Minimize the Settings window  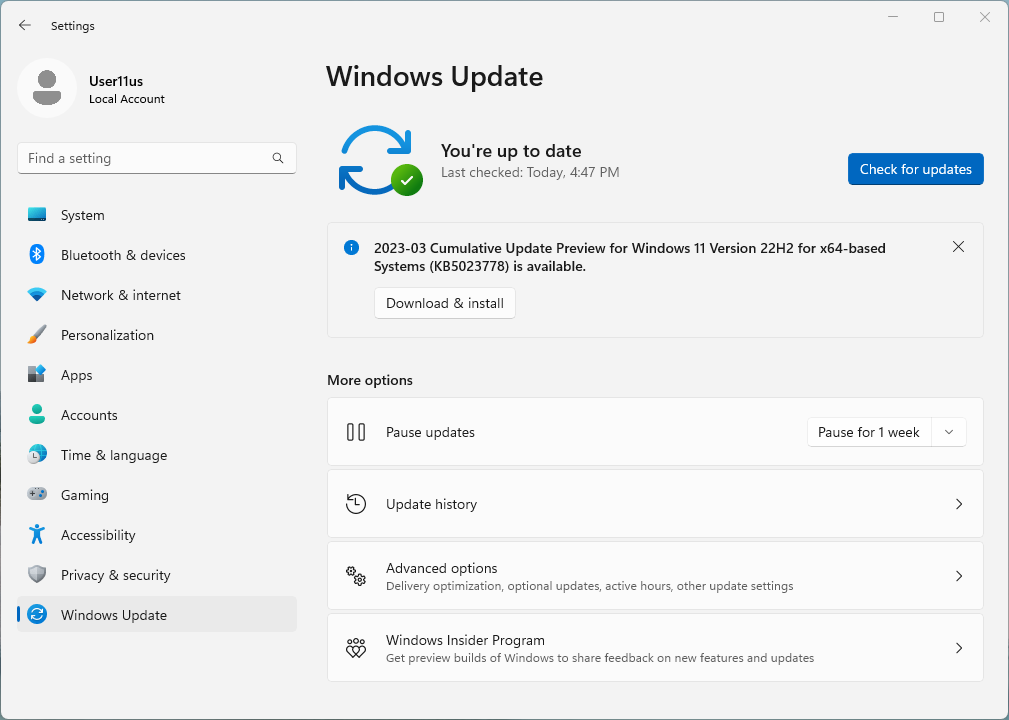click(x=893, y=17)
